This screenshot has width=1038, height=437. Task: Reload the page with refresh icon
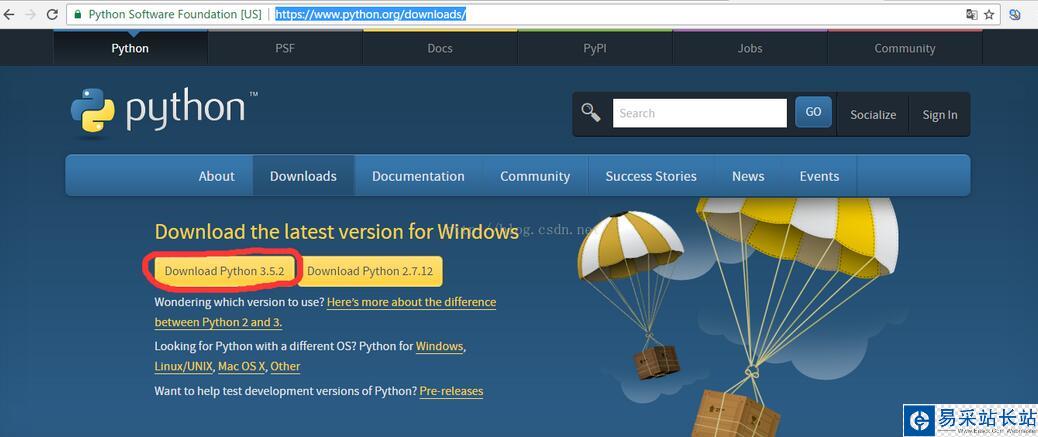pyautogui.click(x=52, y=15)
